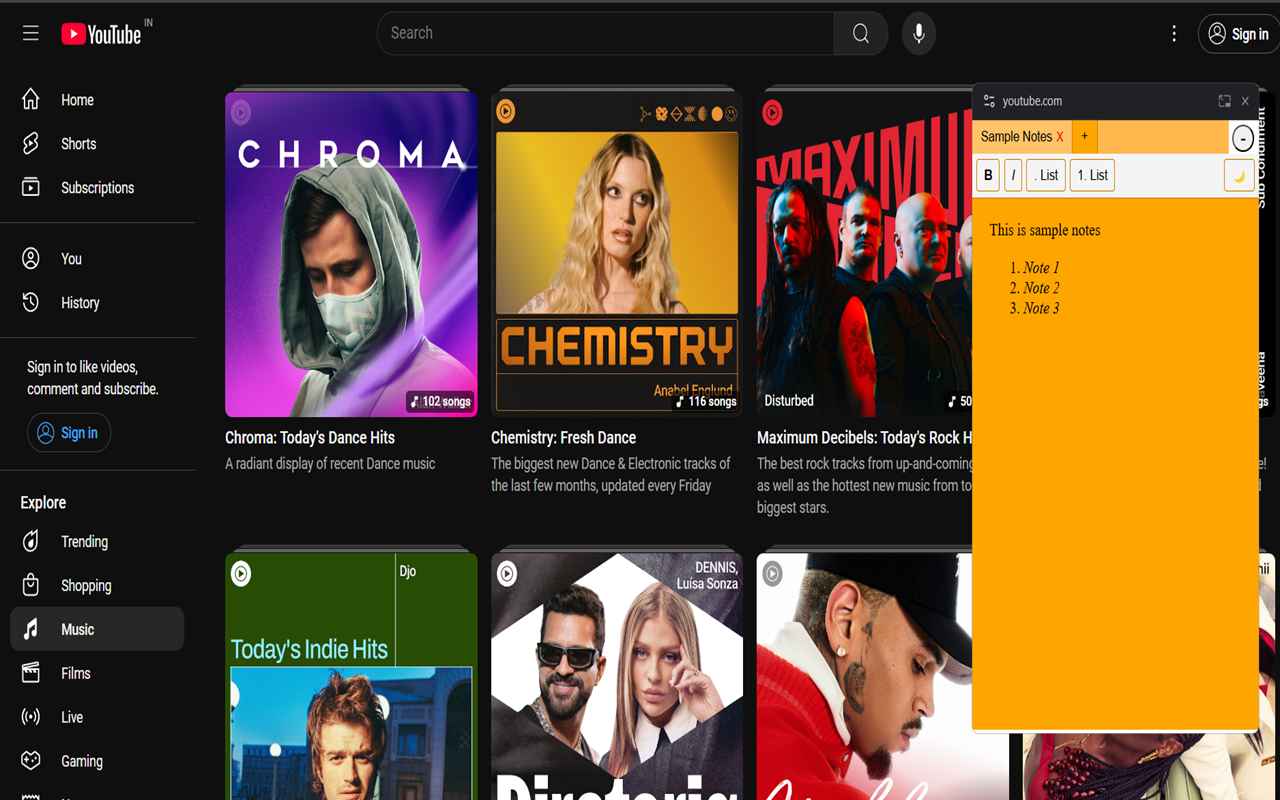1280x800 pixels.
Task: Toggle italic formatting with the I button
Action: 1013,175
